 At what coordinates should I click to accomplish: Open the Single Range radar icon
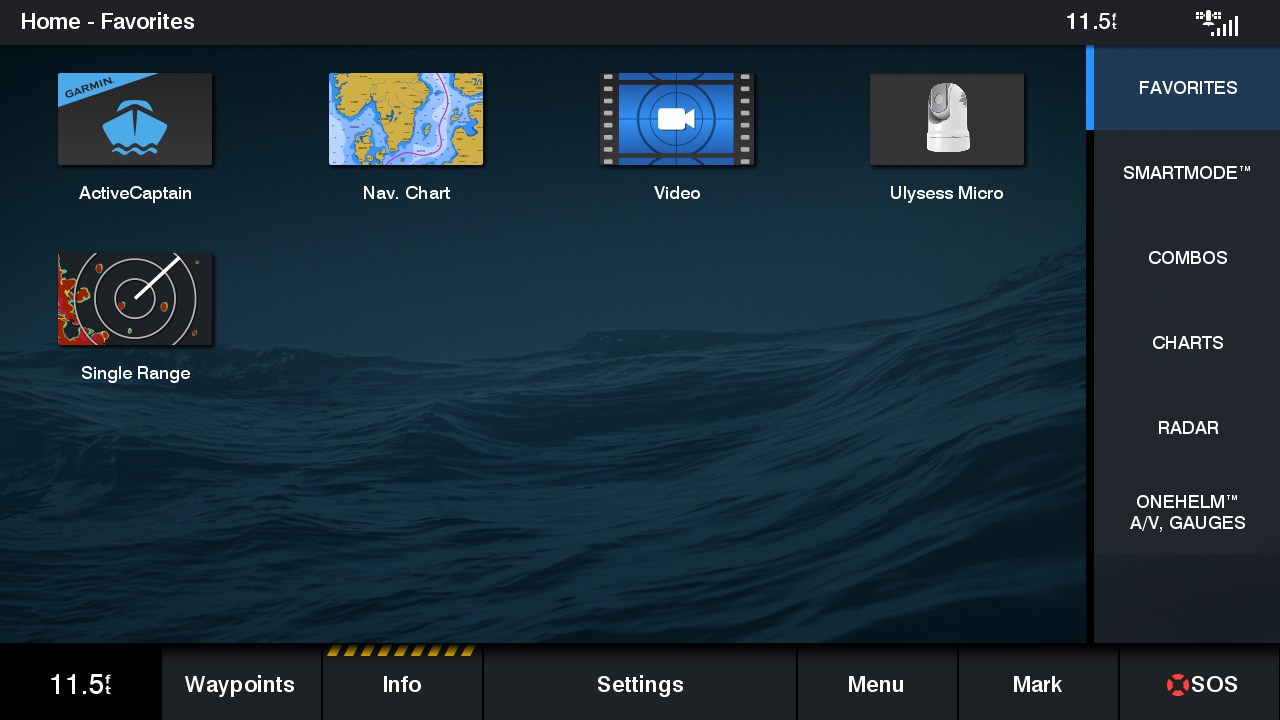point(135,299)
